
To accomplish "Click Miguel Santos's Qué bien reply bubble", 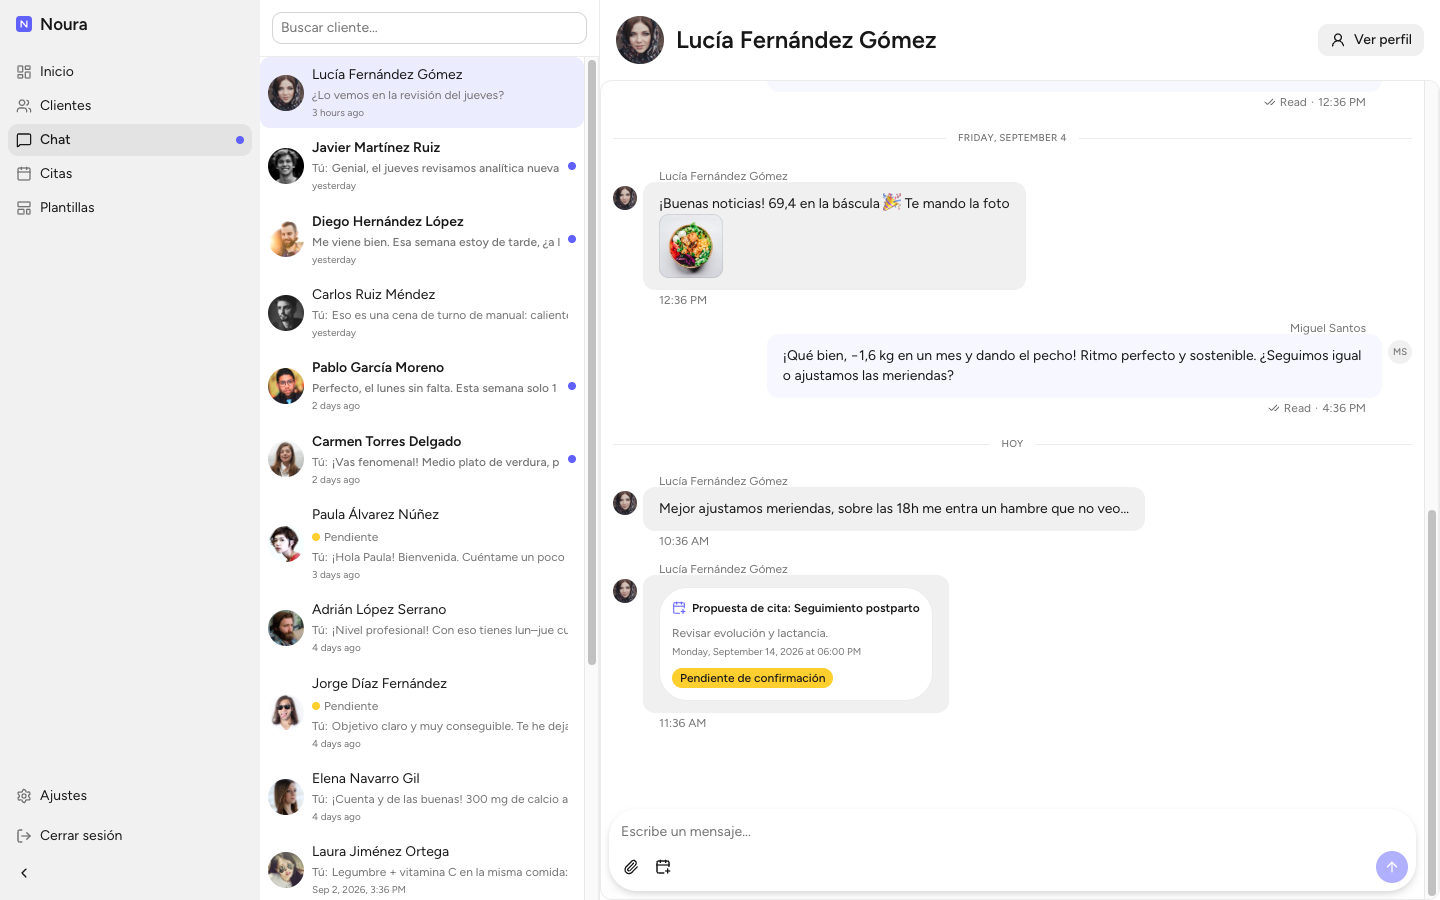I will pyautogui.click(x=1074, y=366).
